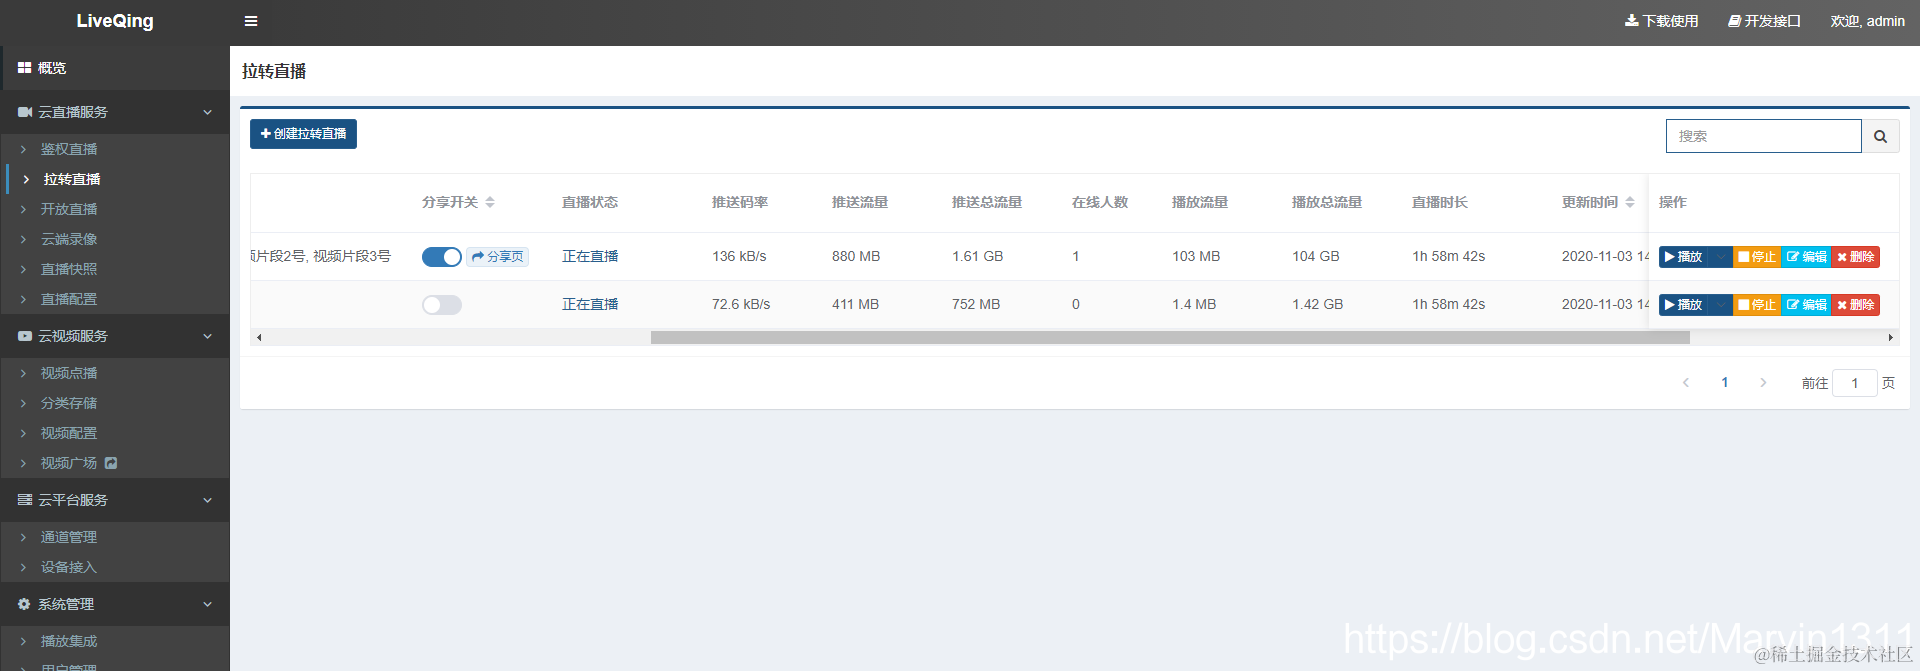Image resolution: width=1920 pixels, height=671 pixels.
Task: Click 编辑 in the 72.6 kB/s row
Action: point(1807,305)
